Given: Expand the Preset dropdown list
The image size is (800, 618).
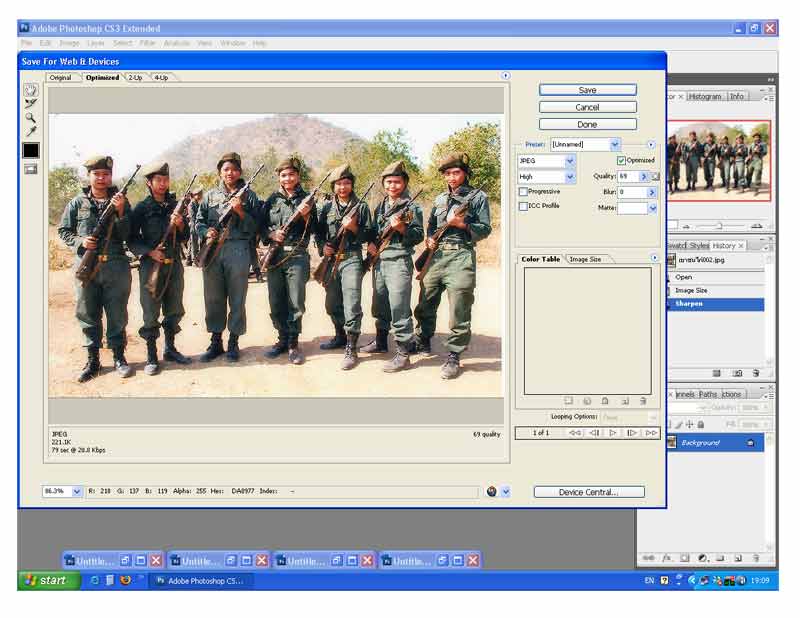Looking at the screenshot, I should (x=615, y=144).
